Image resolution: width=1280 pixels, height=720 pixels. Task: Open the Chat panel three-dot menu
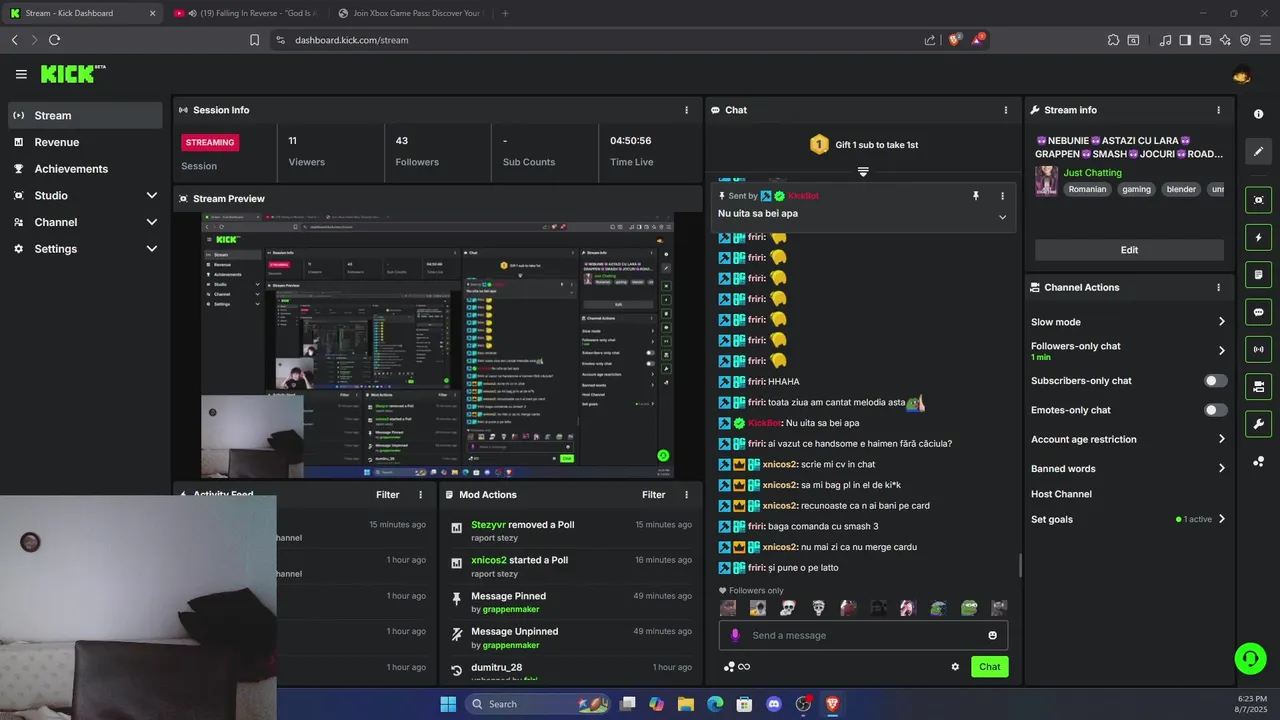(x=1006, y=110)
